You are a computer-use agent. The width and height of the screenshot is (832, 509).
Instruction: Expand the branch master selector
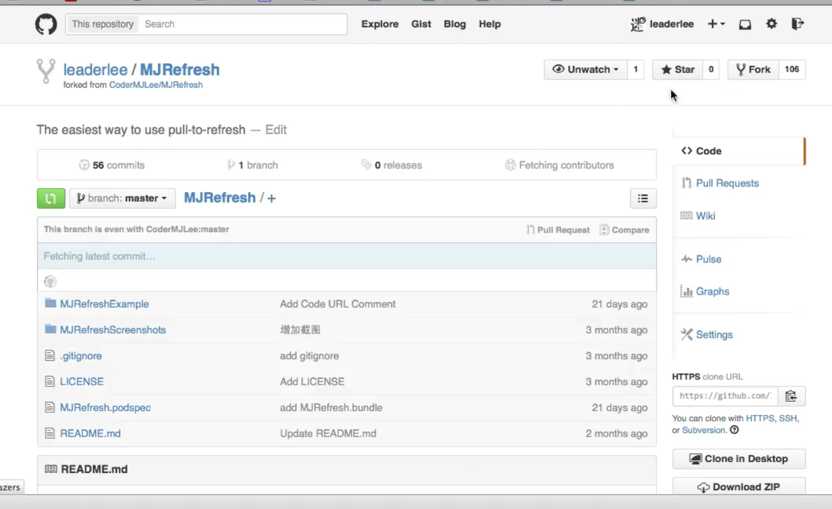coord(123,199)
